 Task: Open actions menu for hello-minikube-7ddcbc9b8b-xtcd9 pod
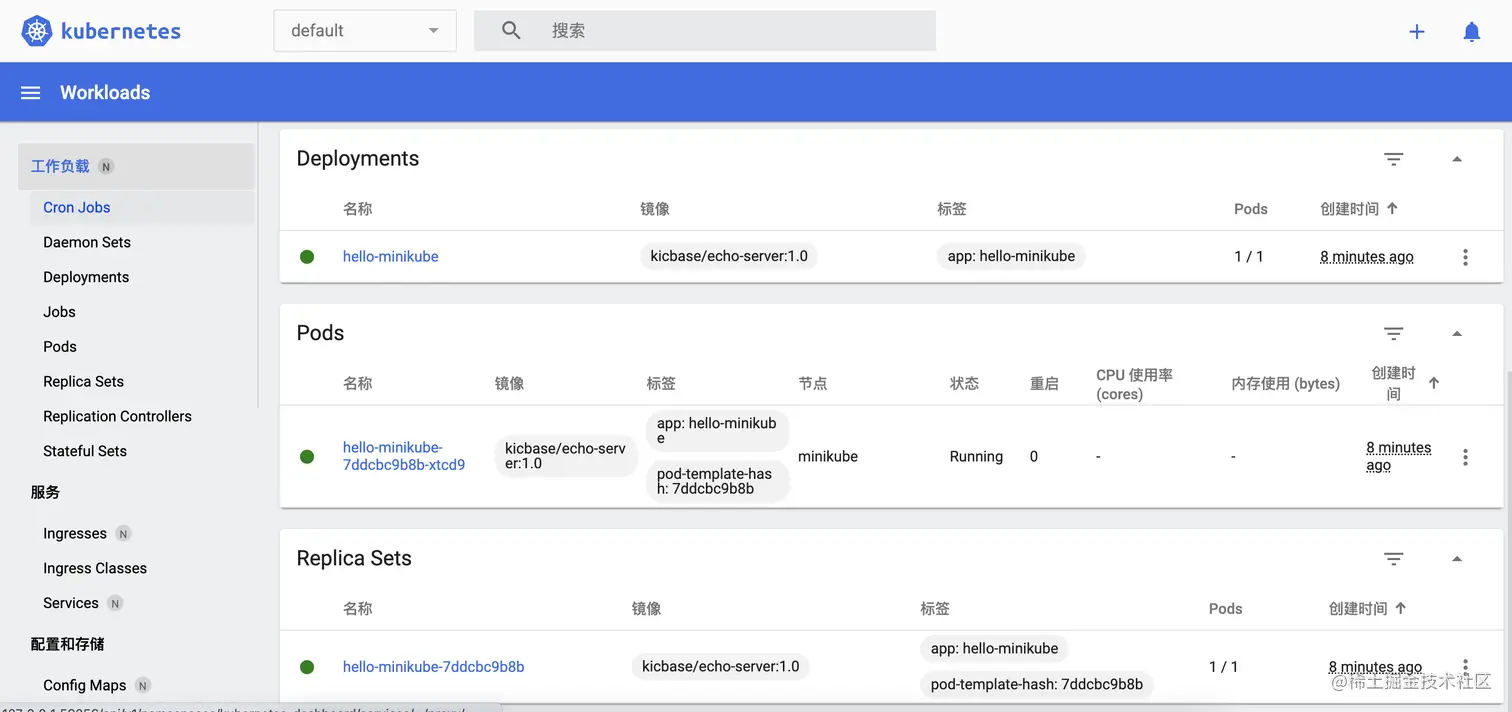[x=1465, y=457]
